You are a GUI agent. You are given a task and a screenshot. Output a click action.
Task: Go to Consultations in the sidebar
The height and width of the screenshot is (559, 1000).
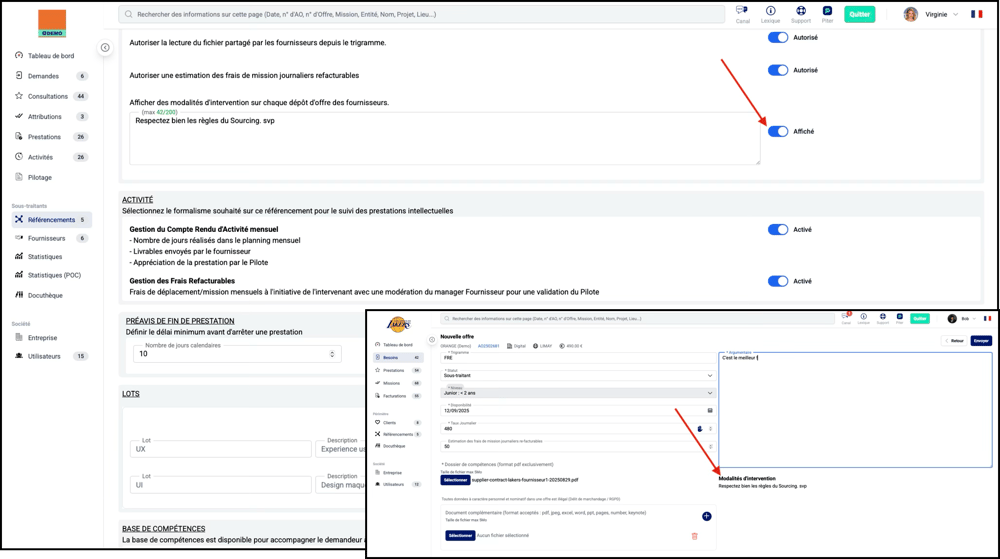click(x=48, y=97)
